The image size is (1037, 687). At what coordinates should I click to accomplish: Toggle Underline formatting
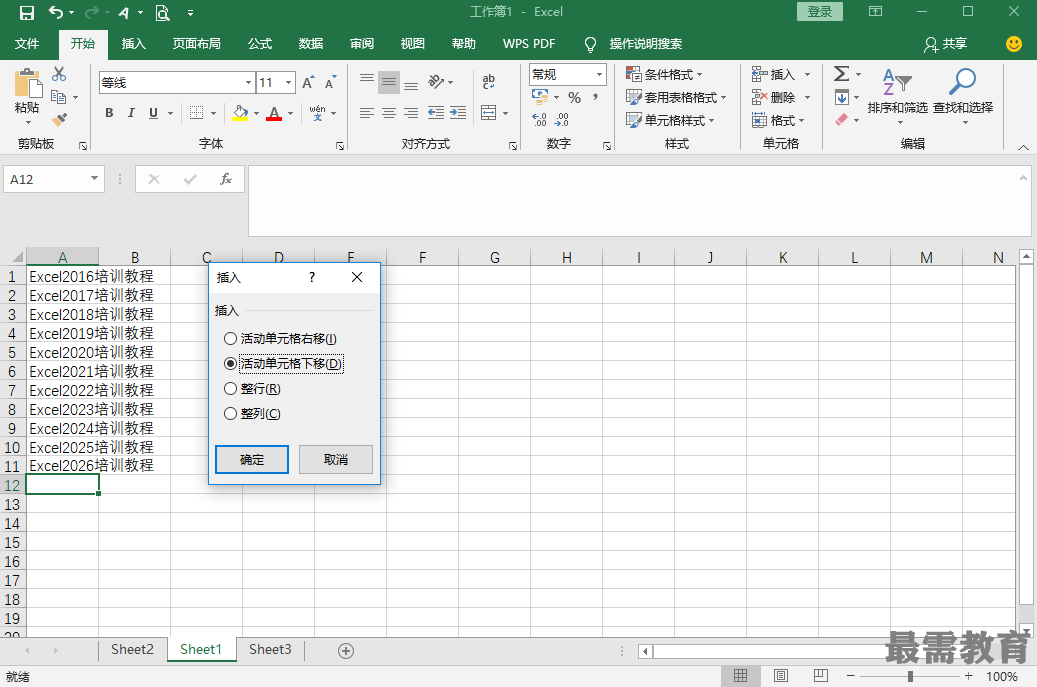(x=153, y=113)
